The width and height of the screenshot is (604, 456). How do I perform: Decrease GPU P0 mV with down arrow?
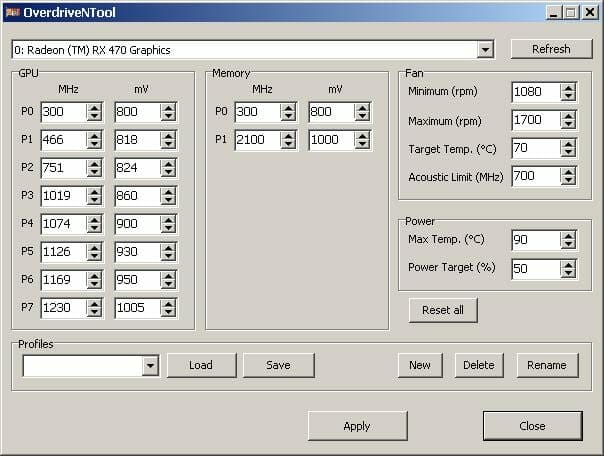(169, 116)
